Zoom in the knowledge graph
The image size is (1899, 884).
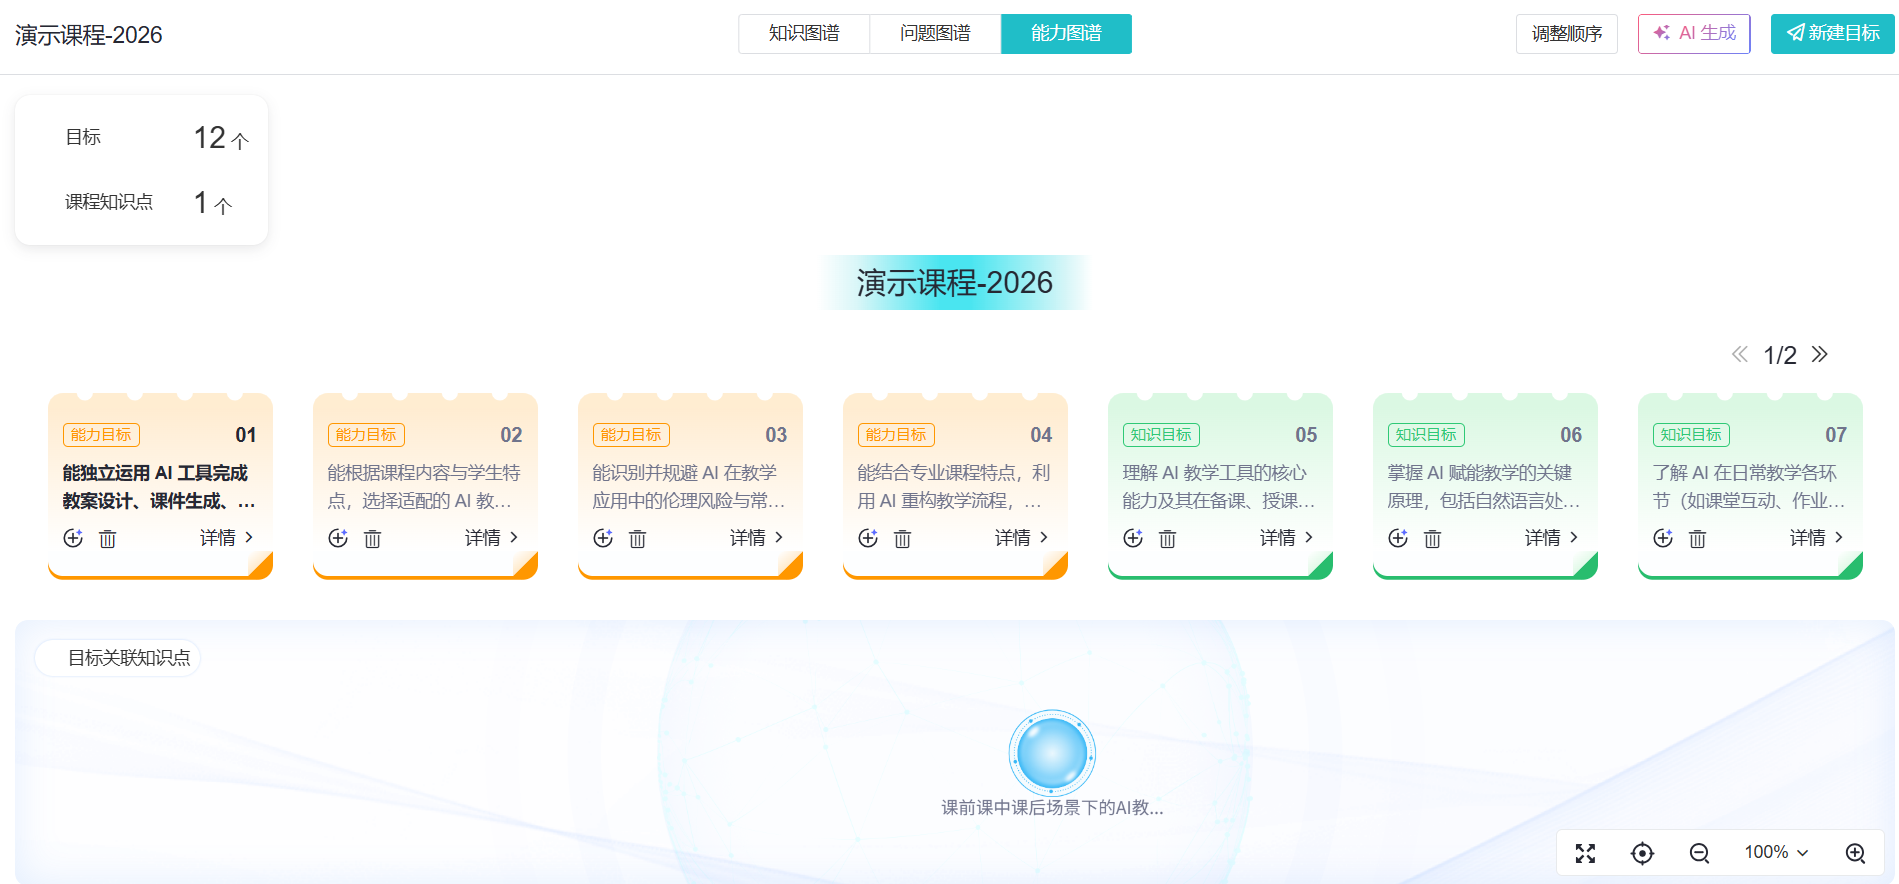click(x=1855, y=853)
